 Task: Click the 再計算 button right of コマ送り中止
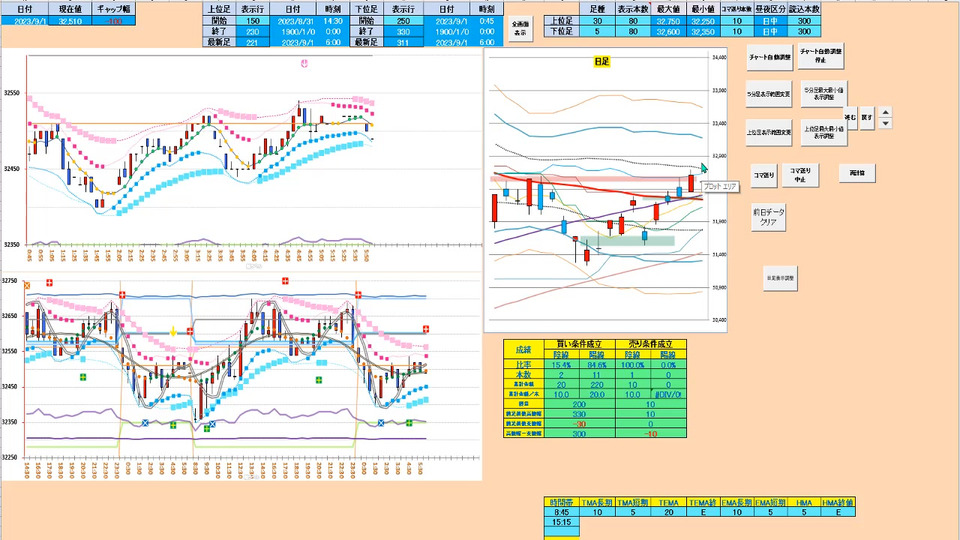point(857,173)
